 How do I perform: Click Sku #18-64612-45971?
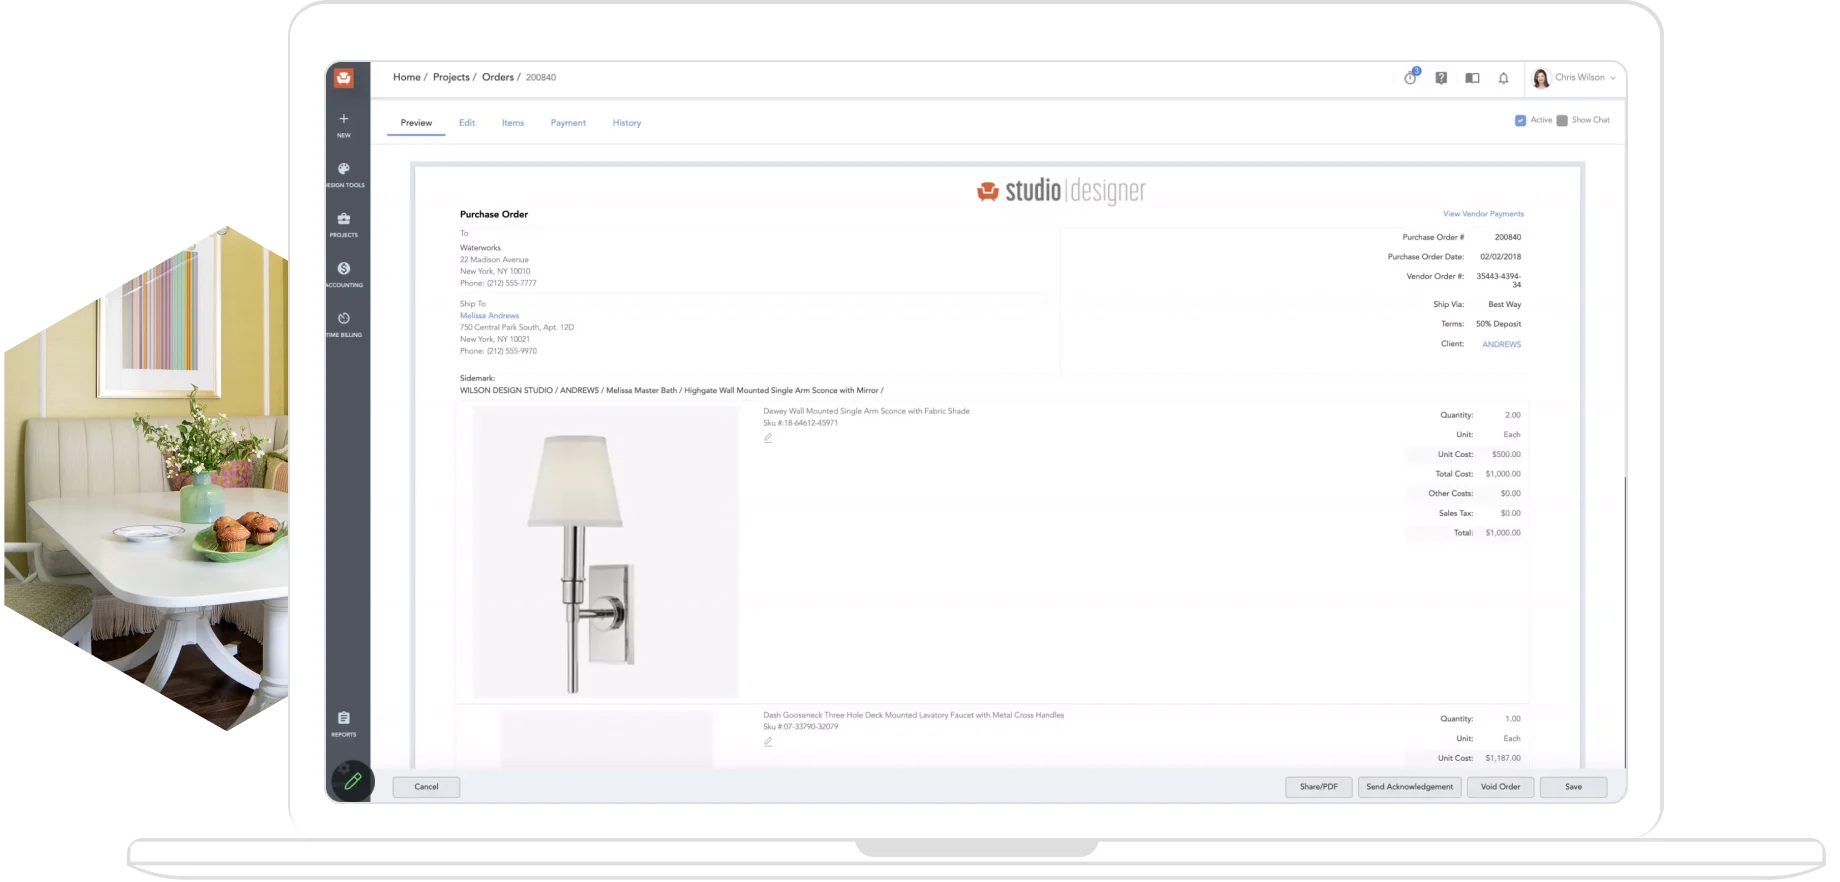[800, 423]
